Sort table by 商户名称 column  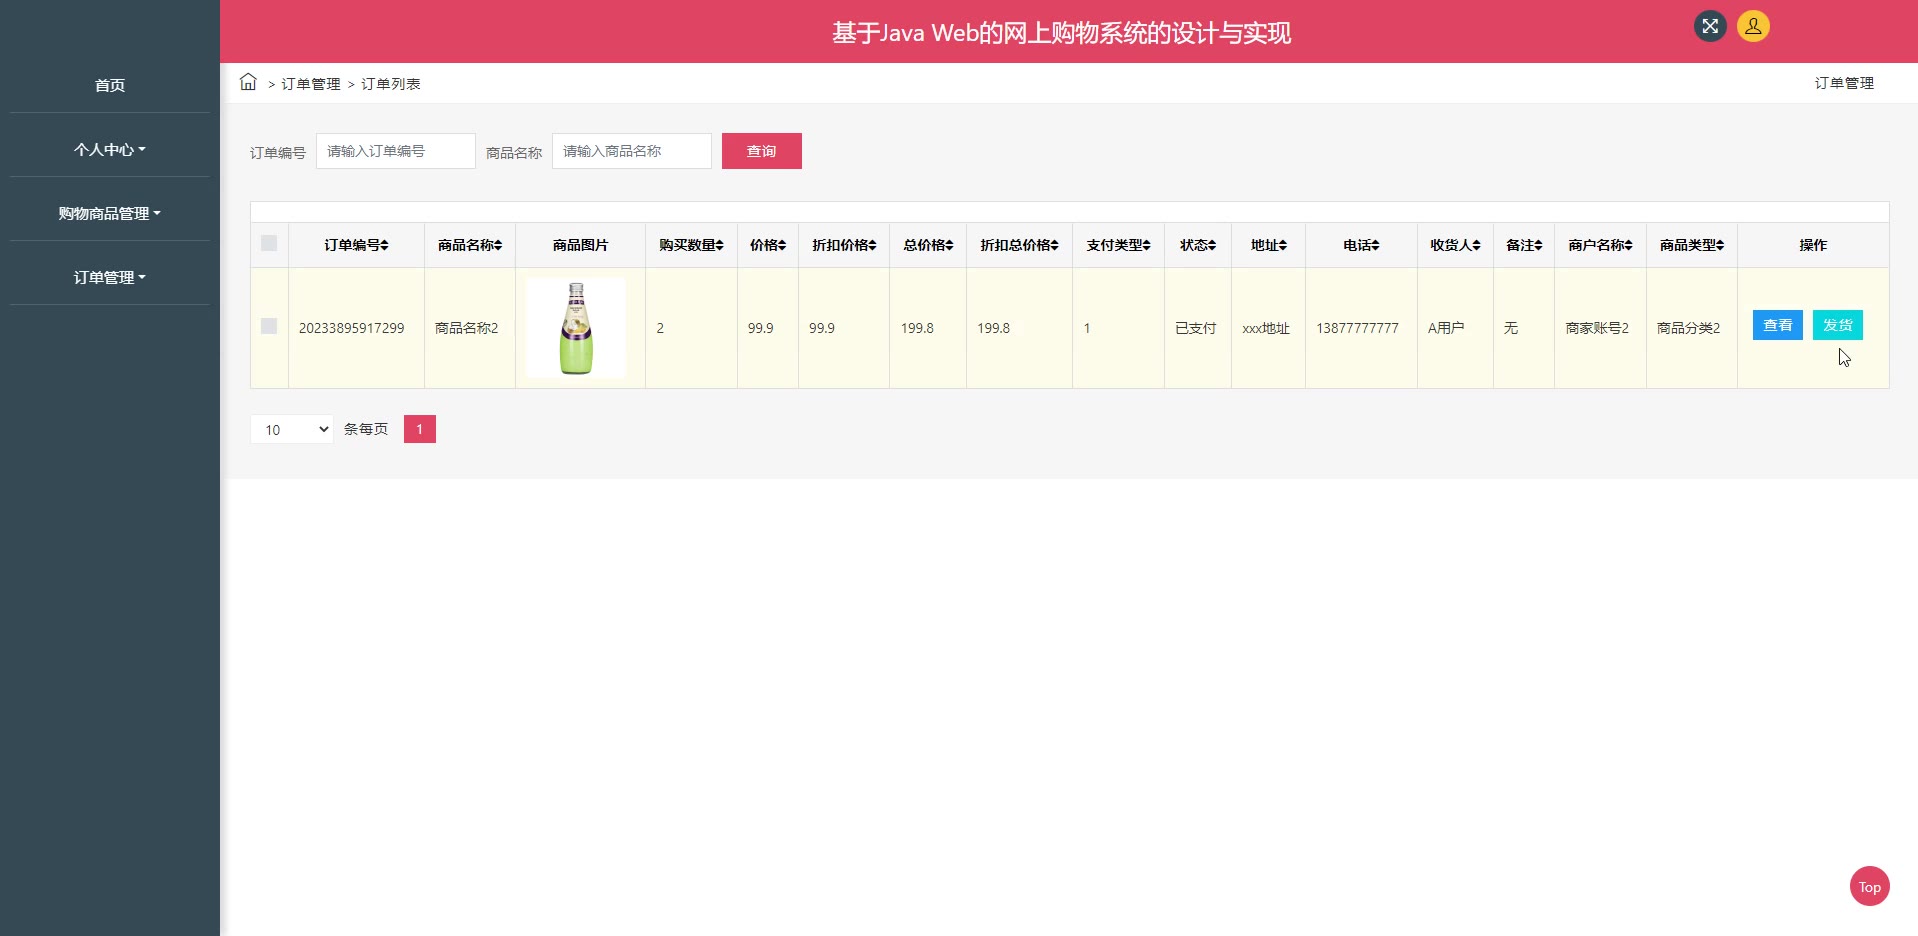point(1600,245)
